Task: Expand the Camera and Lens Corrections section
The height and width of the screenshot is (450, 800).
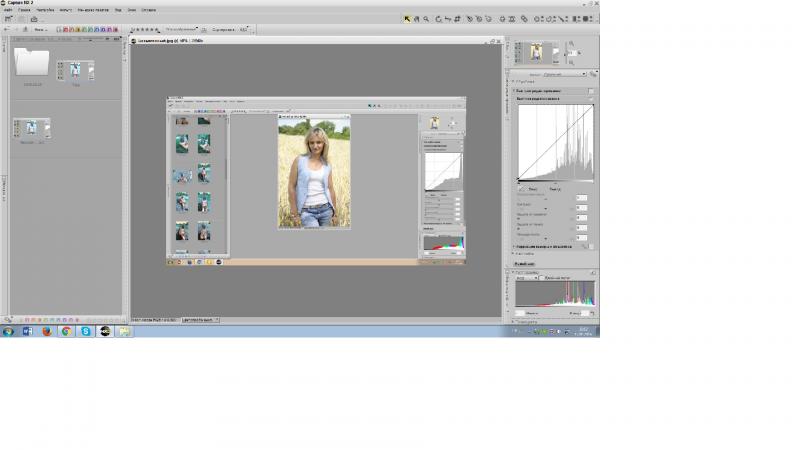Action: [x=514, y=246]
